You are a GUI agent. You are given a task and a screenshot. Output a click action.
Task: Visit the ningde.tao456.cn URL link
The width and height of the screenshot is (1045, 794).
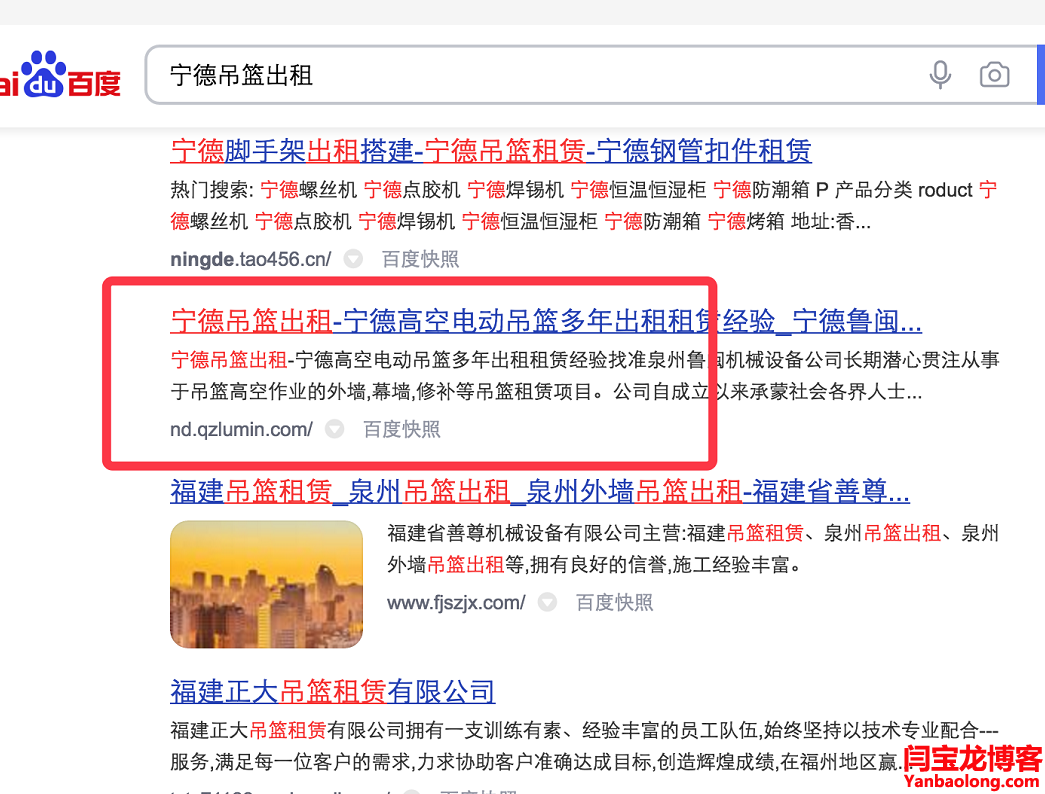click(250, 259)
